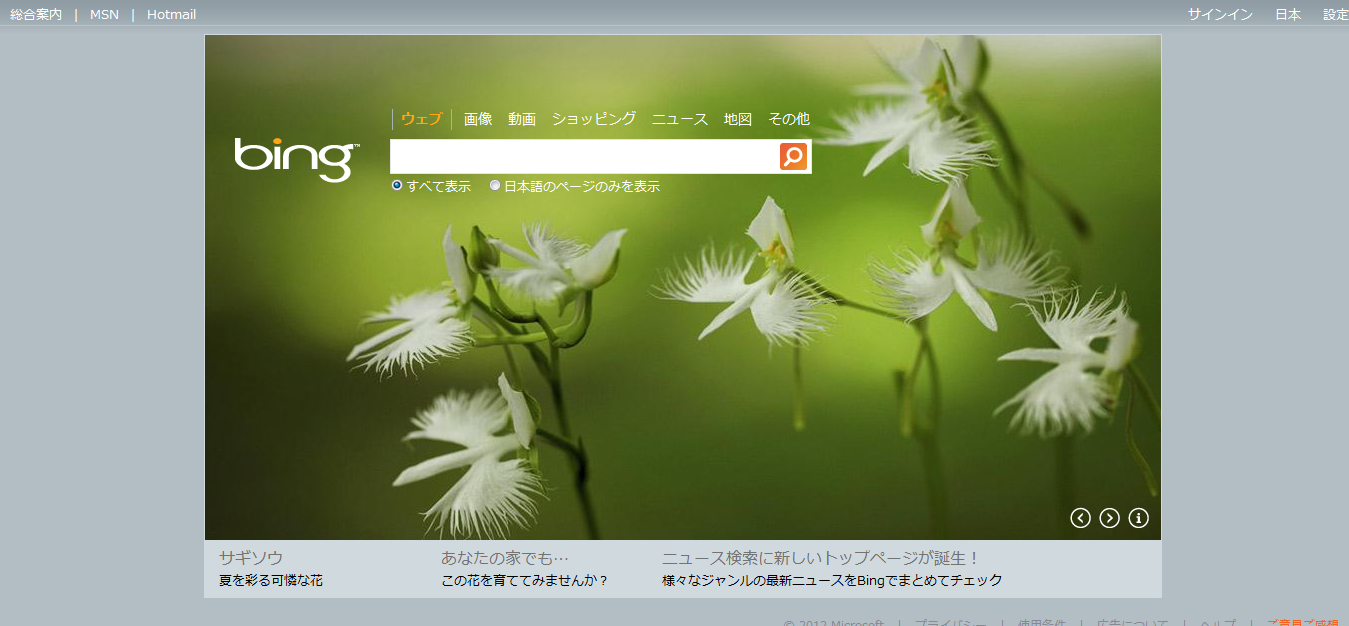This screenshot has width=1349, height=626.
Task: Click the サインイン link
Action: pyautogui.click(x=1219, y=14)
